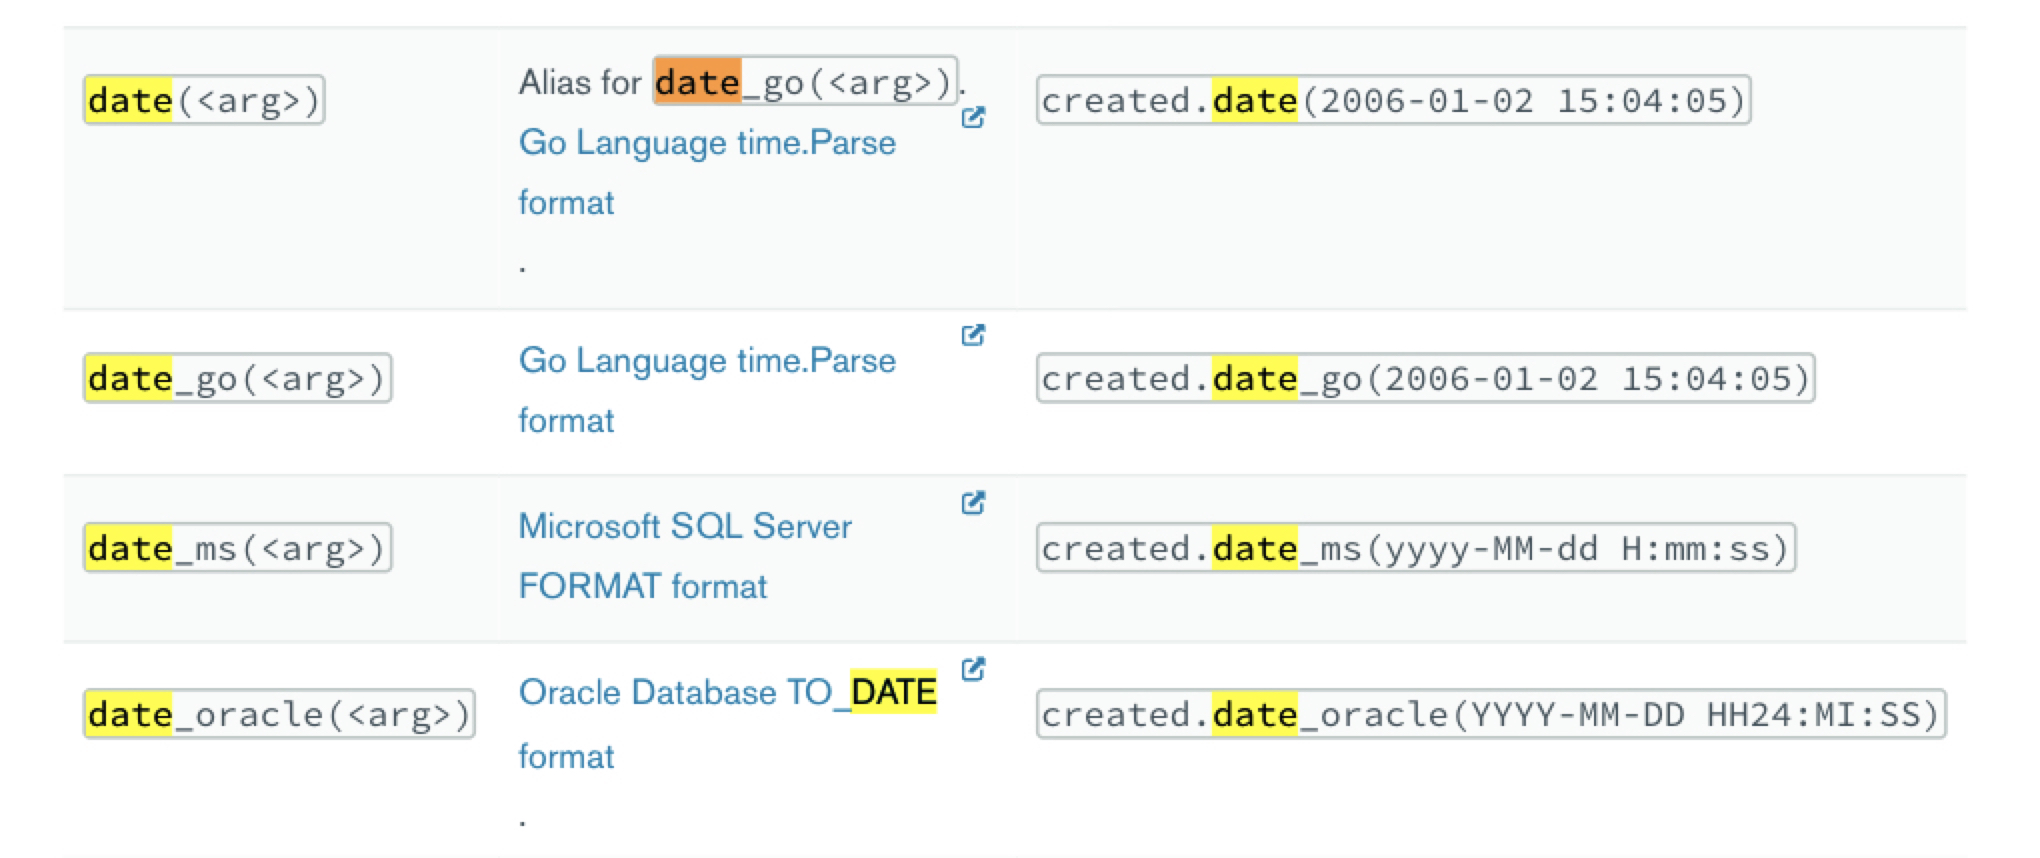The width and height of the screenshot is (2040, 858).
Task: Open external link icon beside Oracle Database TO_DATE
Action: (973, 668)
